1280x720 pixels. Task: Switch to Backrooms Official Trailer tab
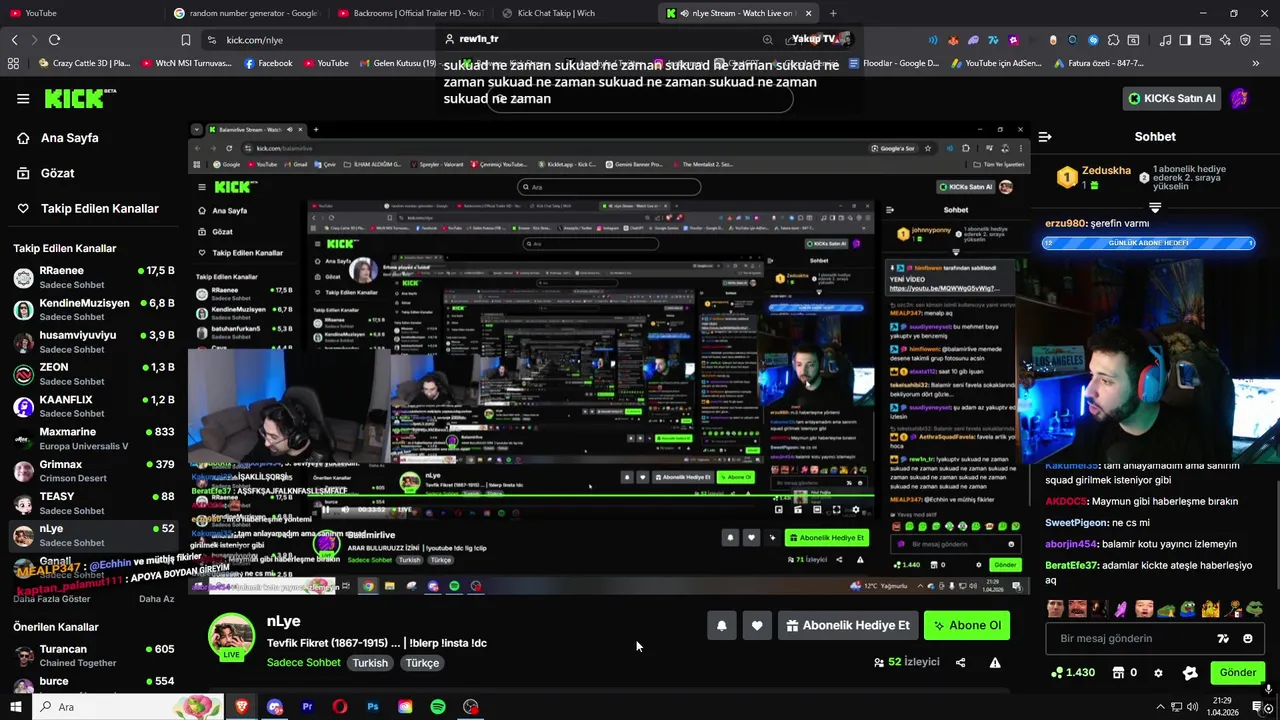(x=411, y=13)
